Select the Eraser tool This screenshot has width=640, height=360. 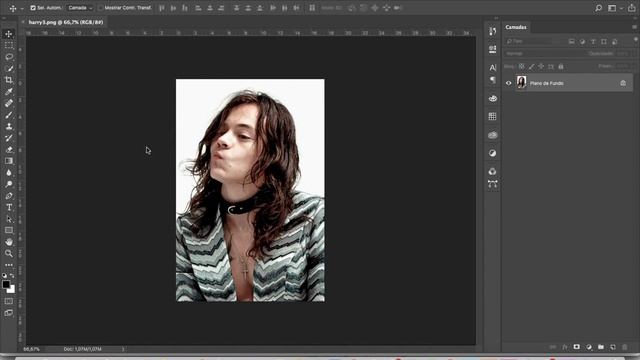[9, 149]
